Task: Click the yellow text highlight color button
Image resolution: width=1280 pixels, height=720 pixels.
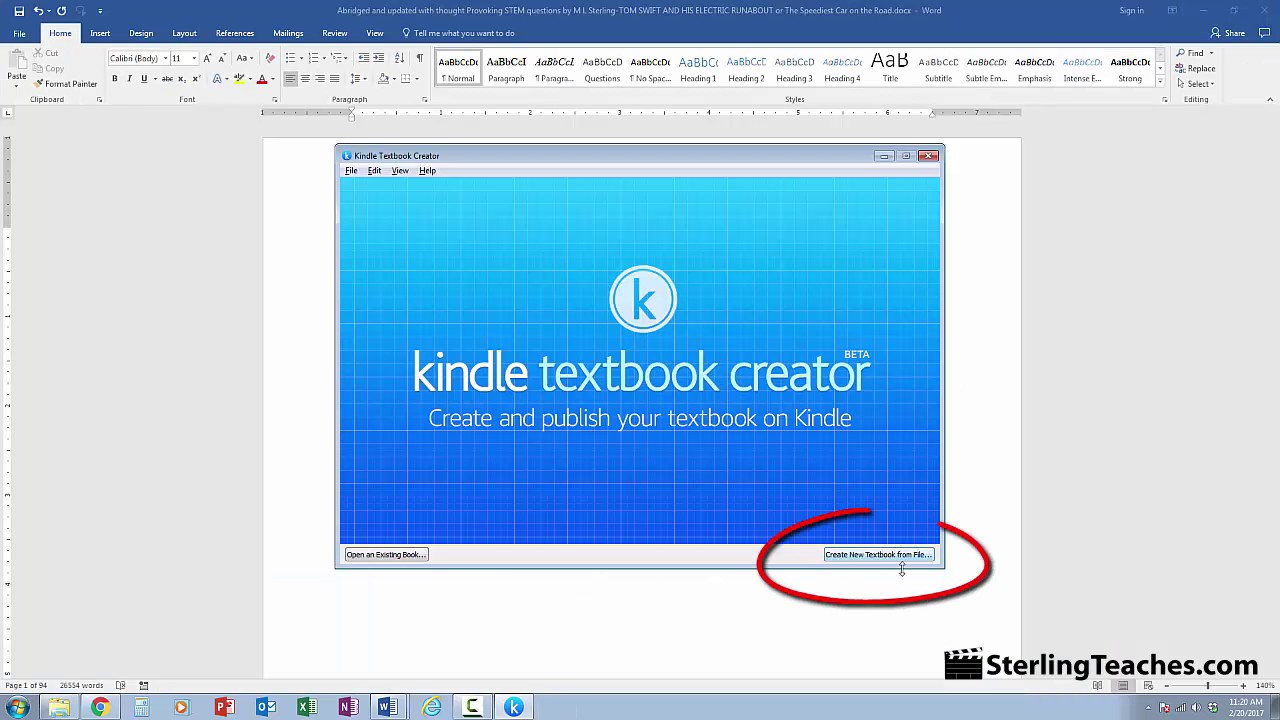Action: pos(239,79)
